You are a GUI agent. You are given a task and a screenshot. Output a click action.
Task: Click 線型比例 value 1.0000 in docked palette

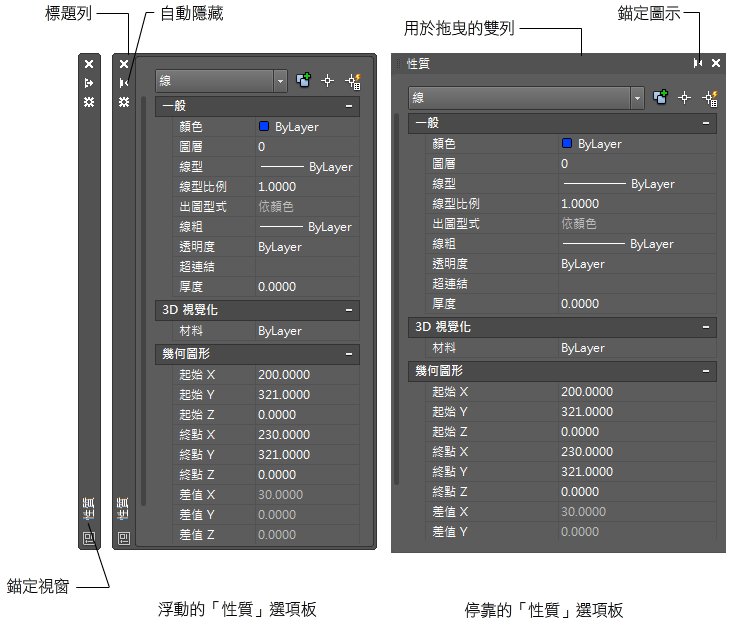[x=638, y=203]
